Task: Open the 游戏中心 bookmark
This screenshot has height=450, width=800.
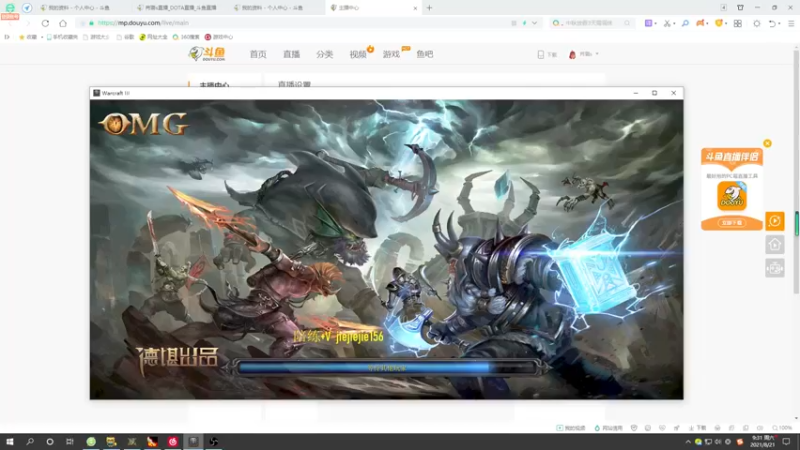Action: [219, 37]
